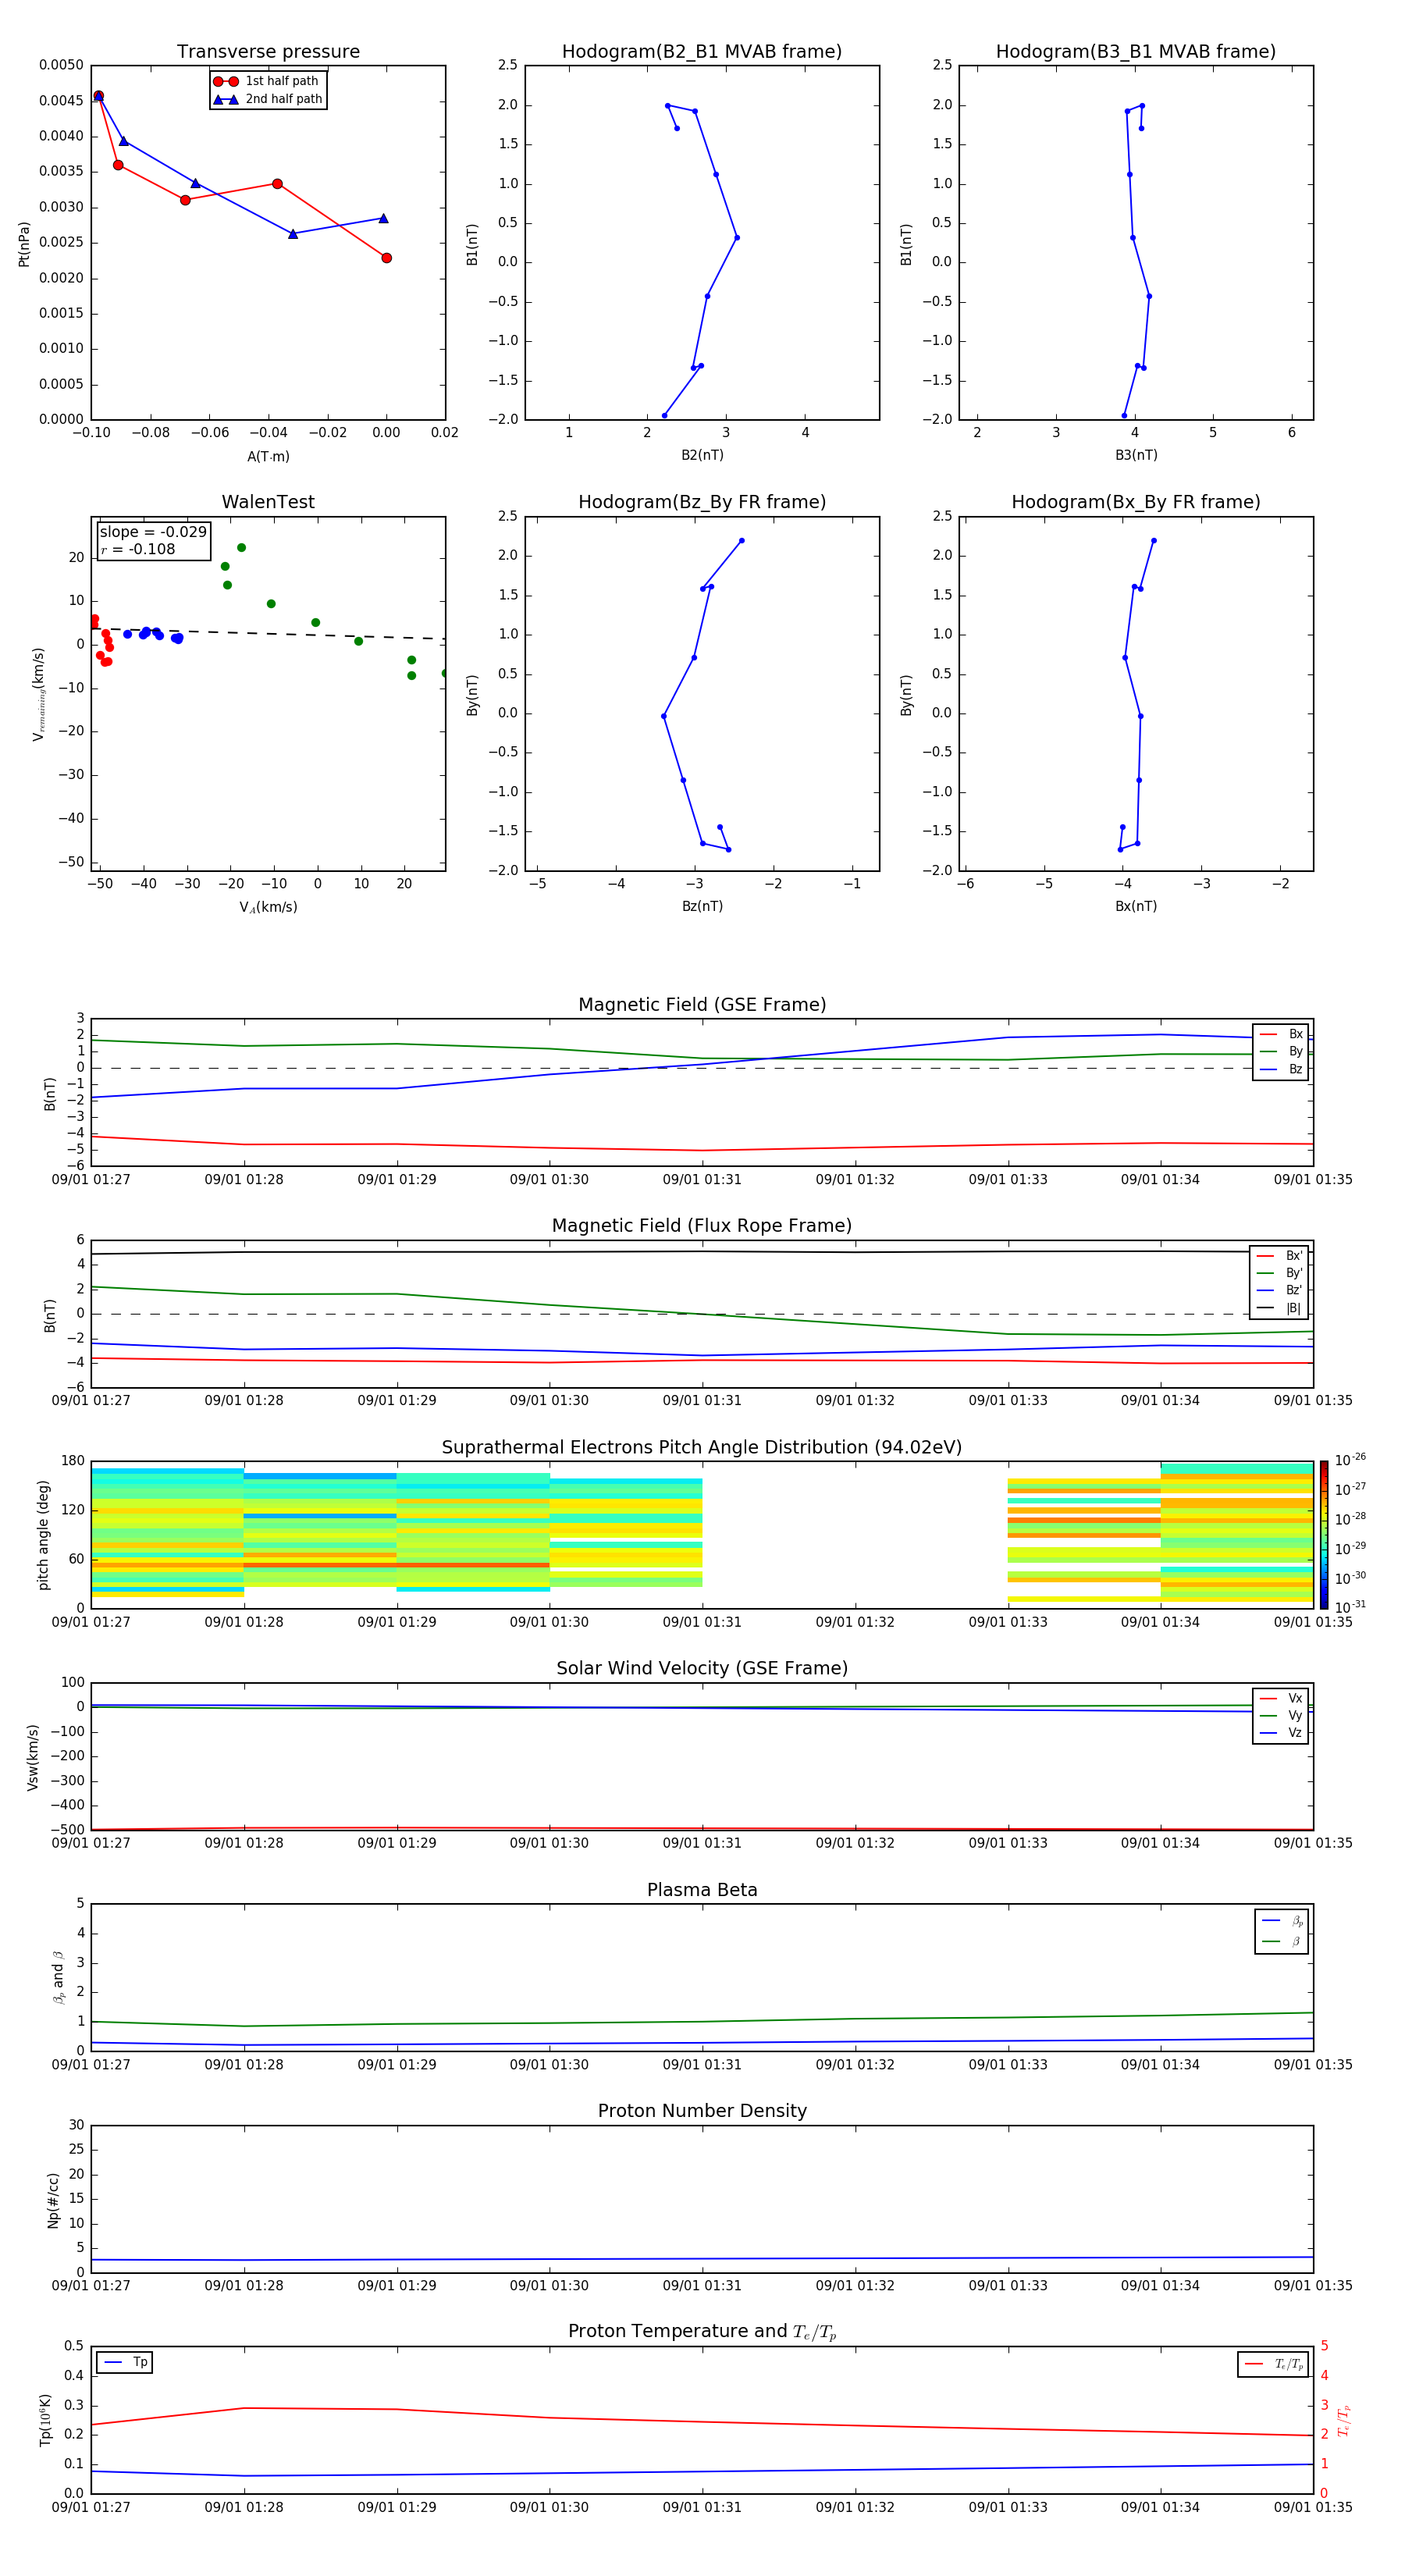Viewport: 1405px width, 2576px height.
Task: Select the "1st half path" legend entry
Action: click(x=267, y=81)
